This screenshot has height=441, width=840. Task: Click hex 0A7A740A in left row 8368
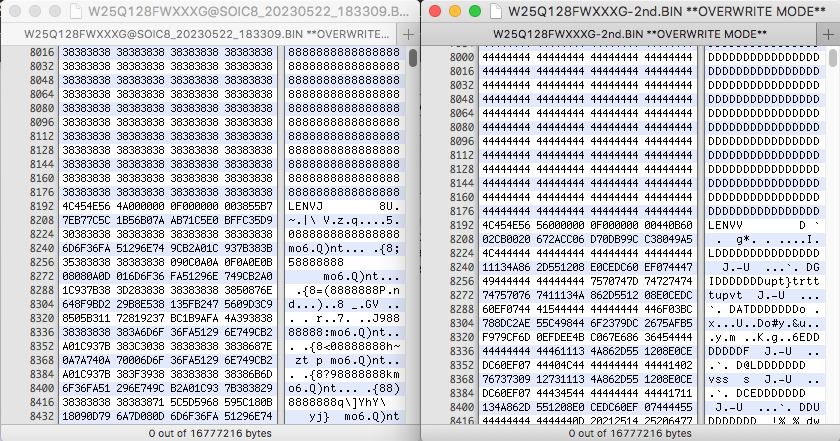click(87, 360)
